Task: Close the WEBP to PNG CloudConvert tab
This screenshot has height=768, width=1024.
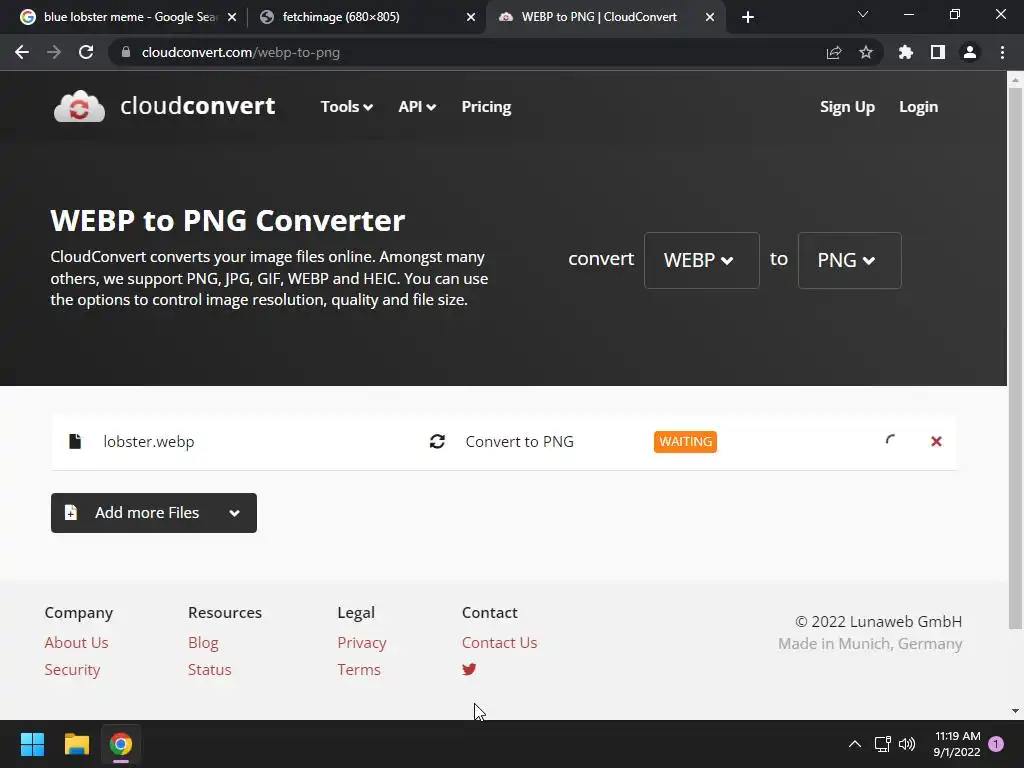Action: point(710,17)
